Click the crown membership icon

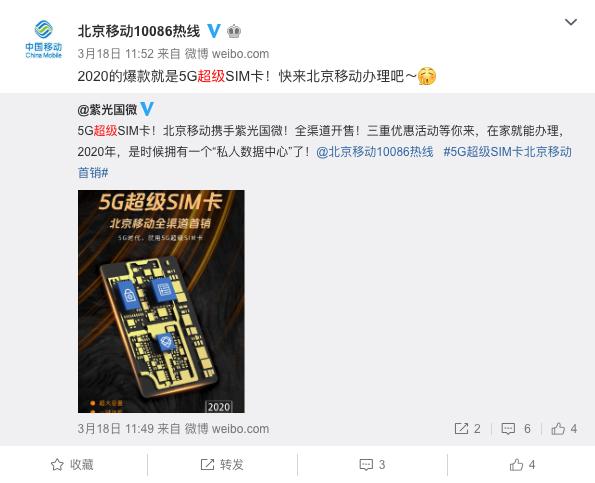(x=234, y=31)
